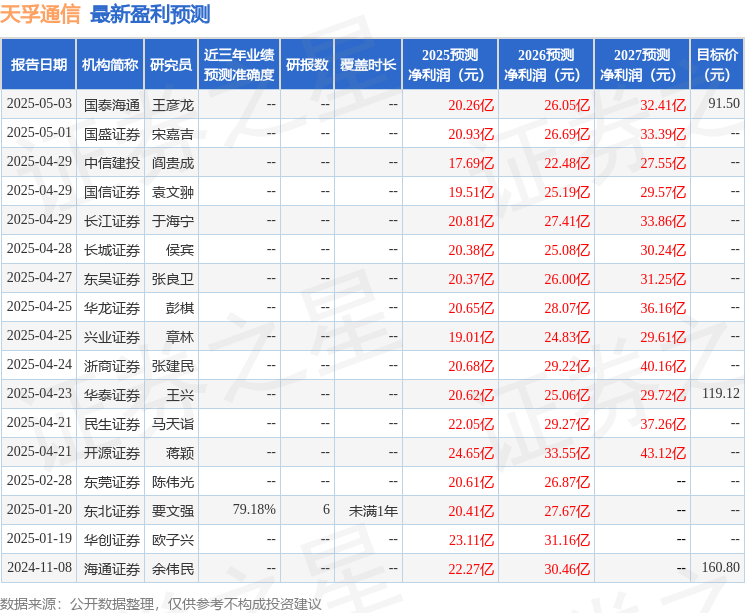The width and height of the screenshot is (745, 613).
Task: Click analyst name 陈伟光
Action: (173, 482)
